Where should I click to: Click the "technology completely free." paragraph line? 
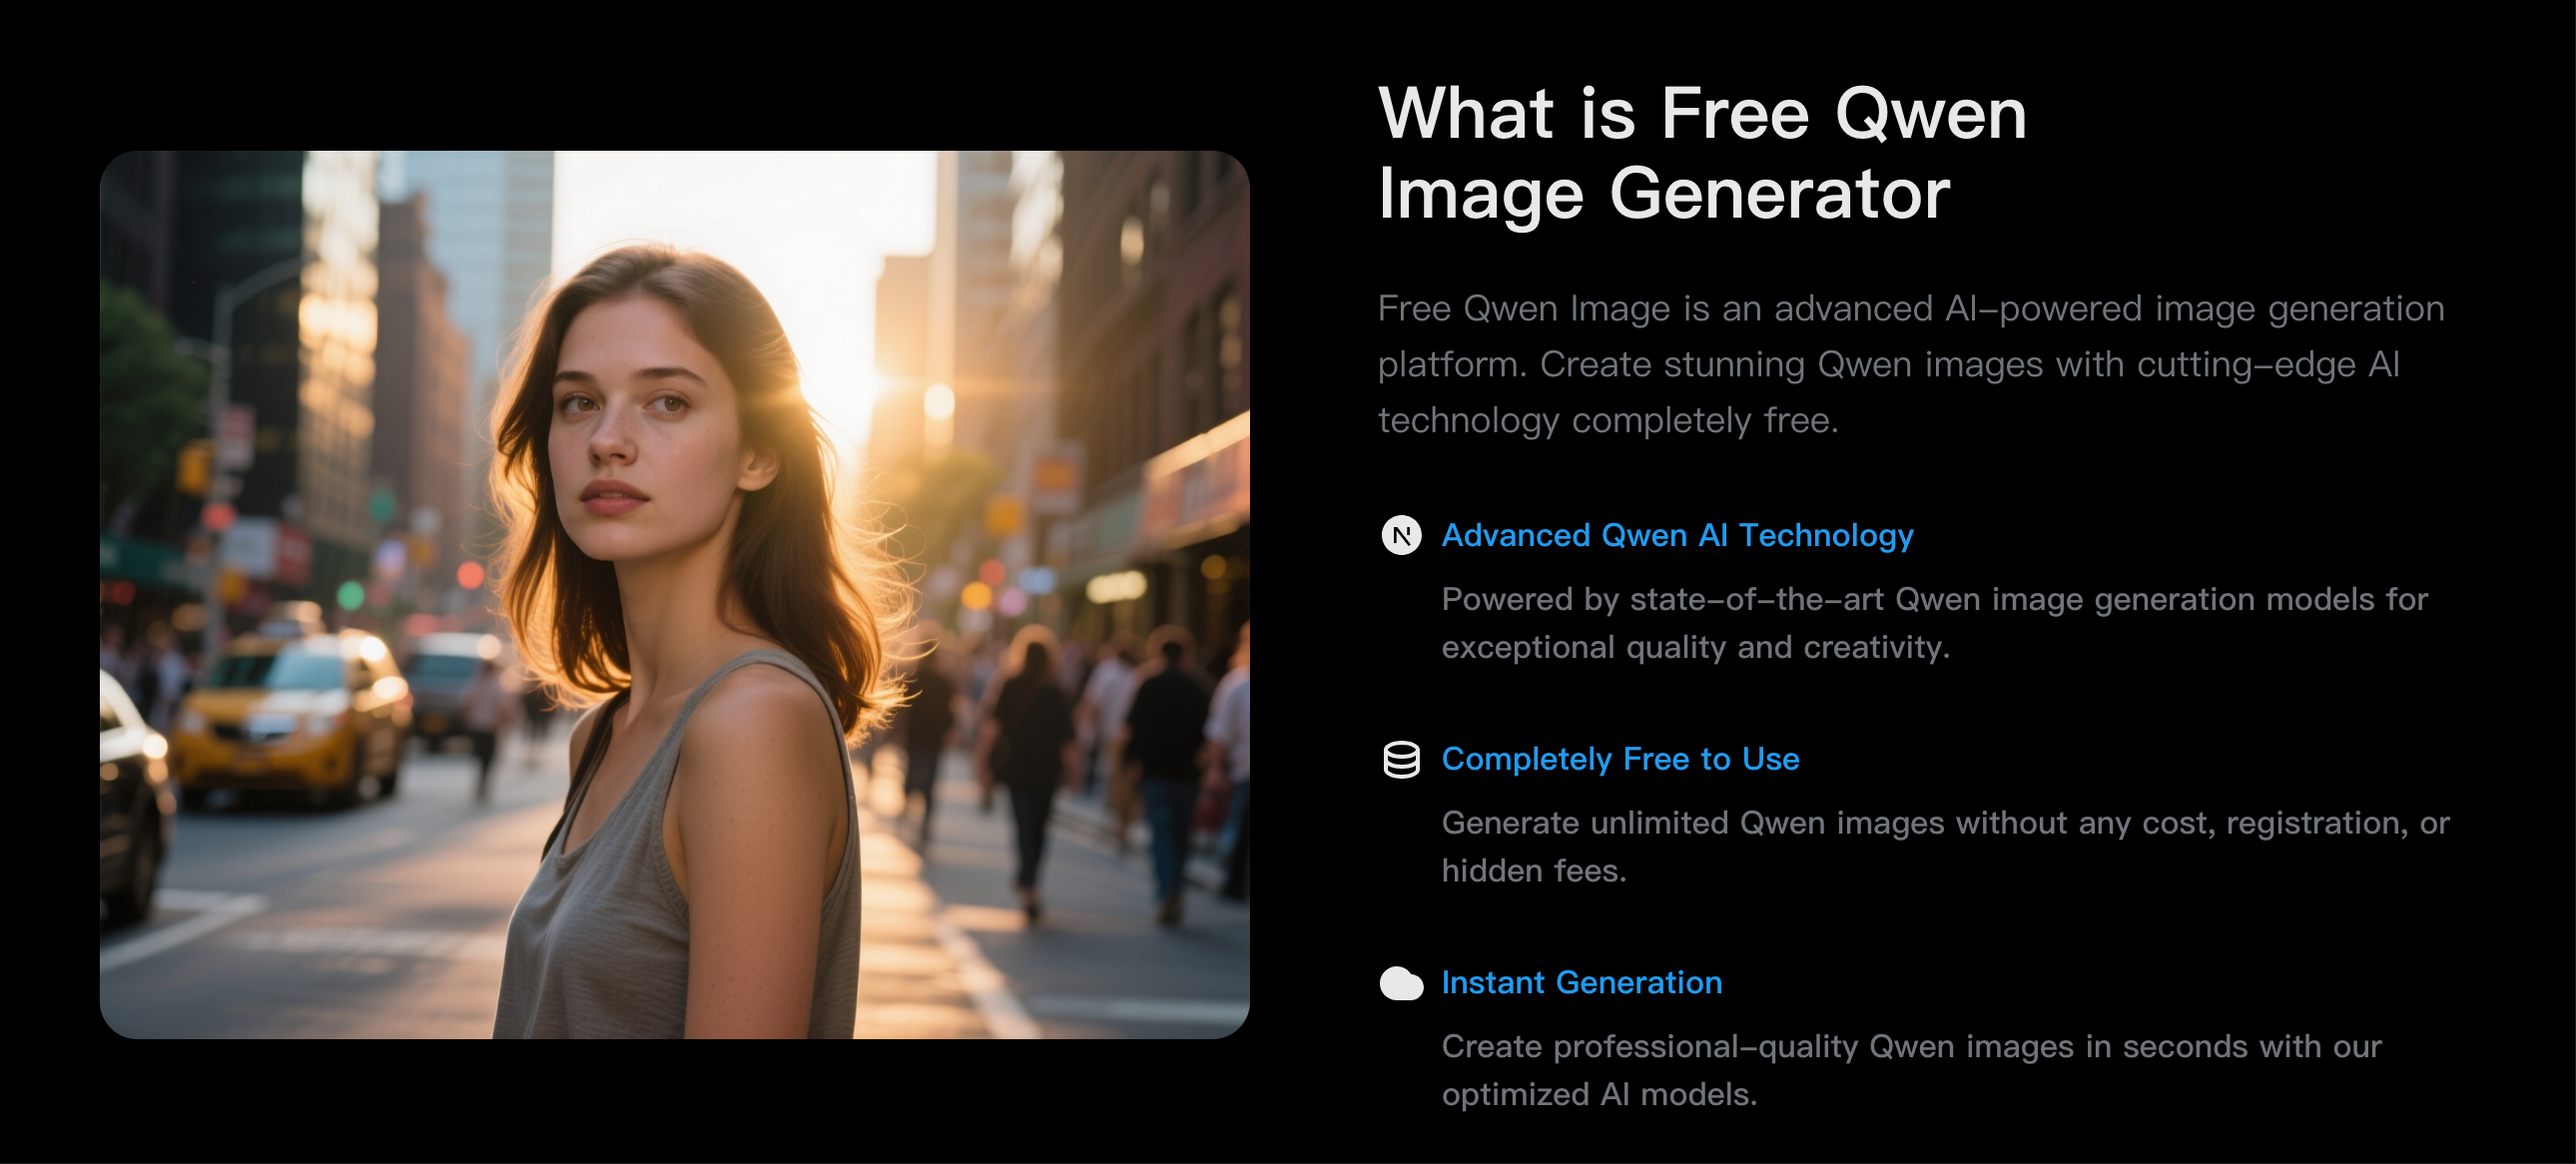[1608, 421]
